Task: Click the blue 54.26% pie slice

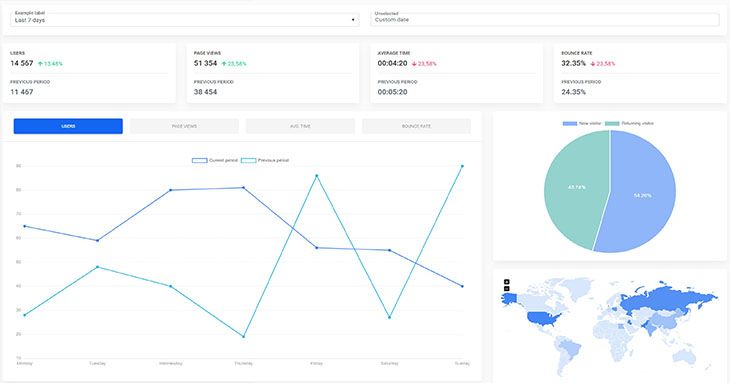Action: tap(642, 195)
